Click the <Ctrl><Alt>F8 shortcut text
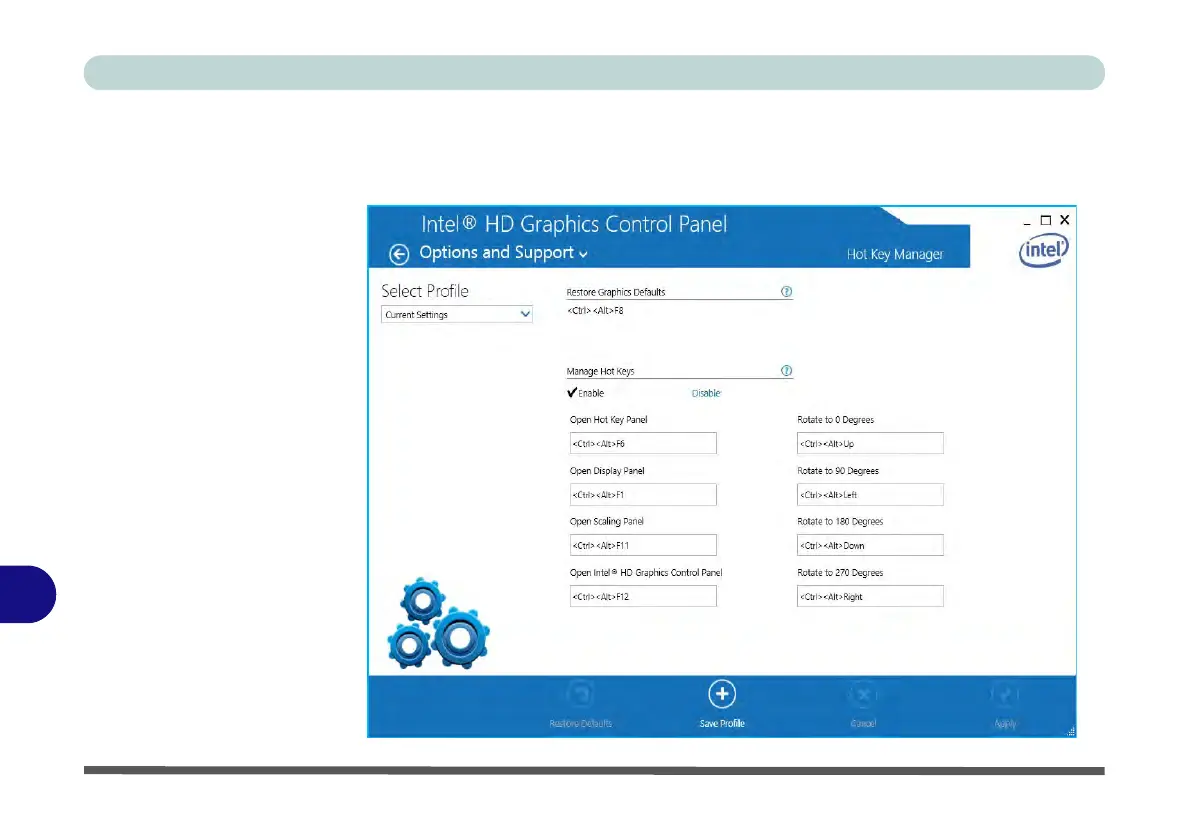1190x838 pixels. (595, 310)
